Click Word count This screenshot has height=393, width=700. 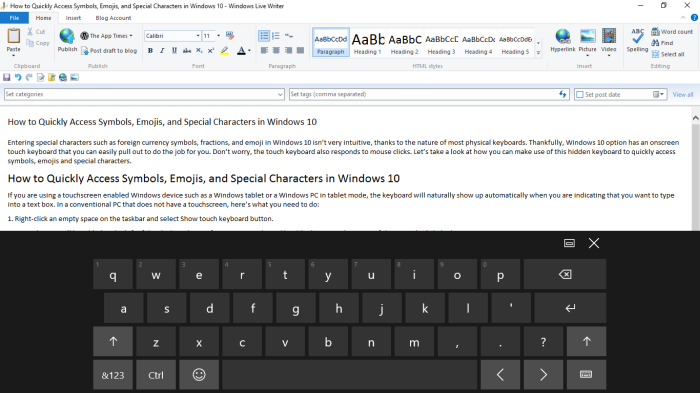[672, 32]
